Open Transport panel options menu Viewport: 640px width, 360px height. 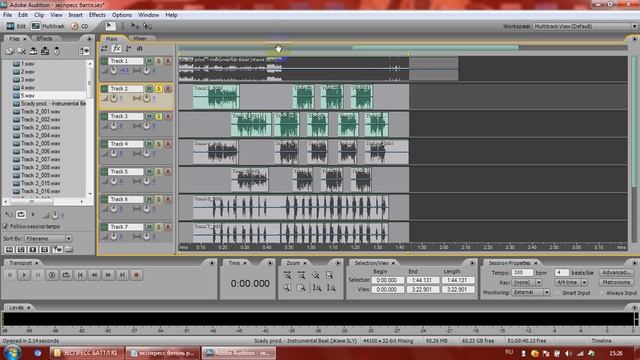(211, 263)
